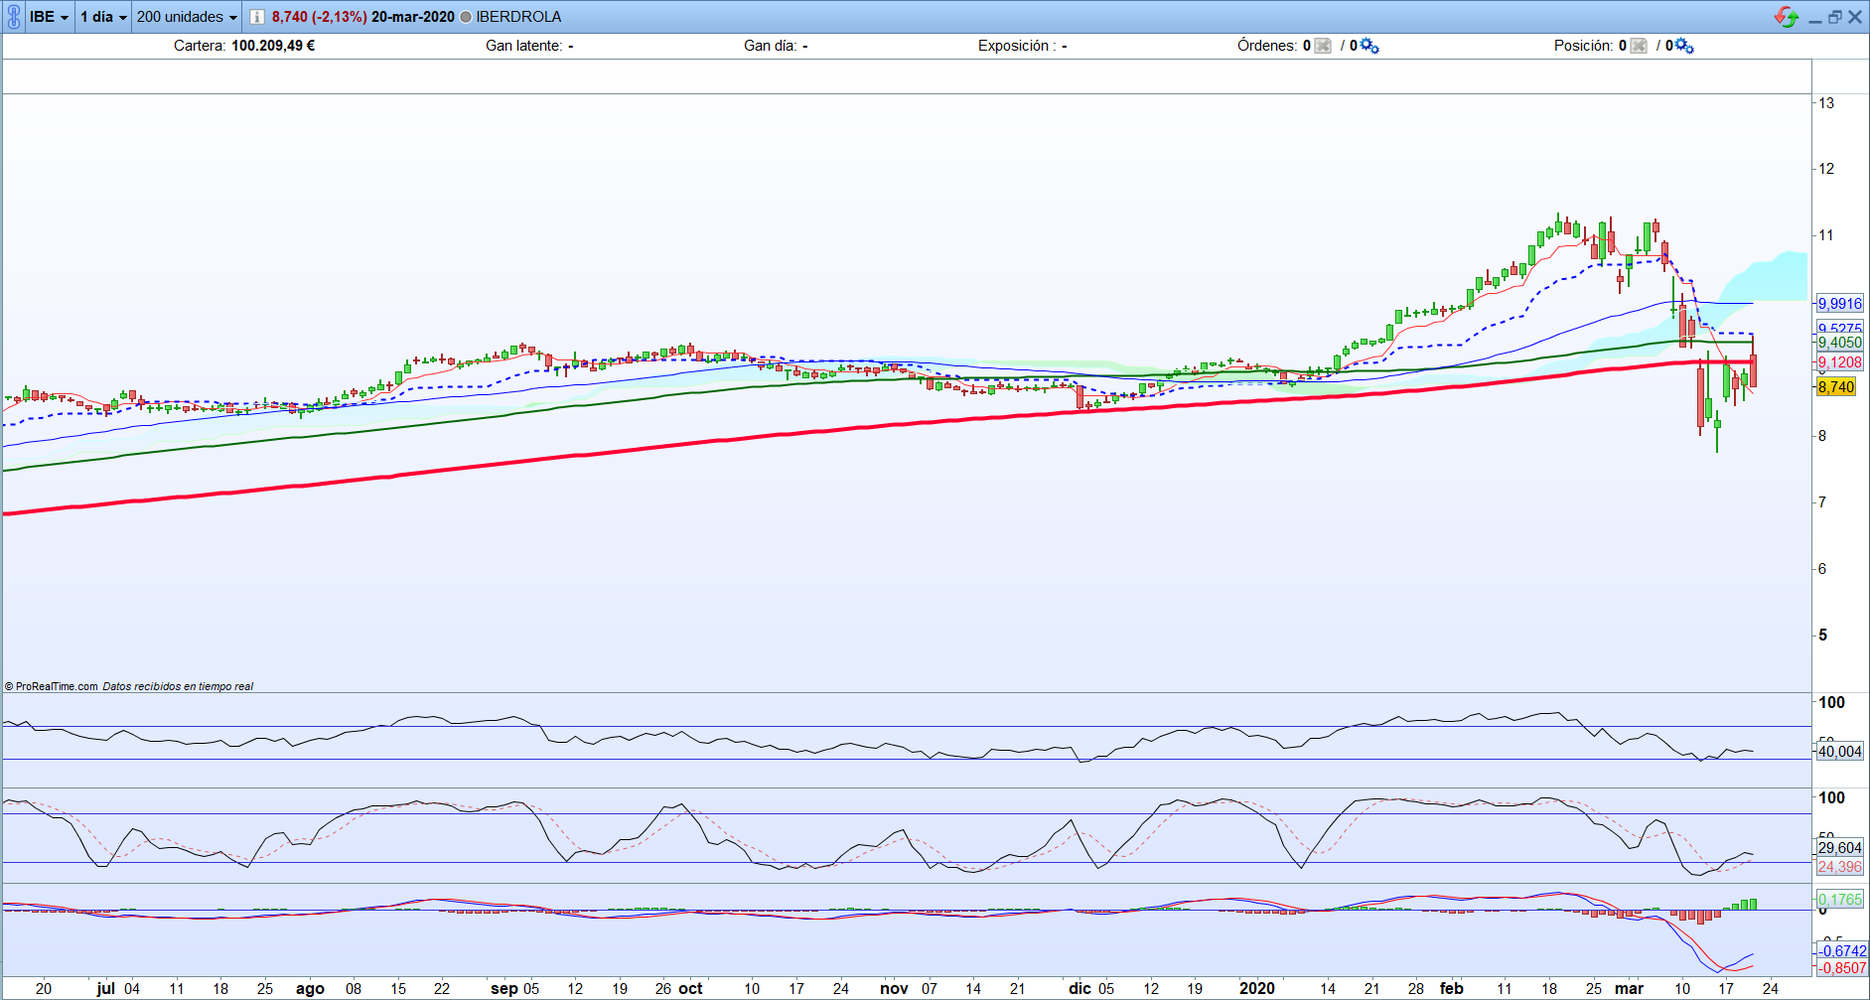
Task: Expand the IBE ticker dropdown
Action: (49, 17)
